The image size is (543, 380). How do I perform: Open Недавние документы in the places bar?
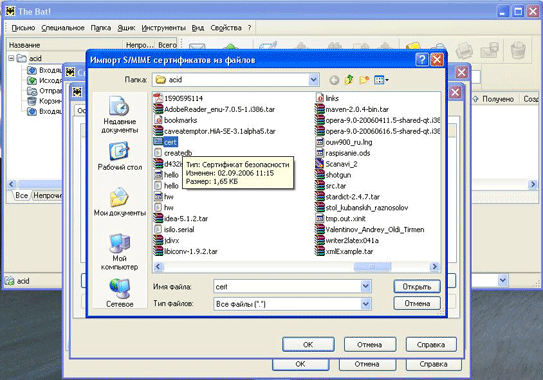[x=119, y=115]
